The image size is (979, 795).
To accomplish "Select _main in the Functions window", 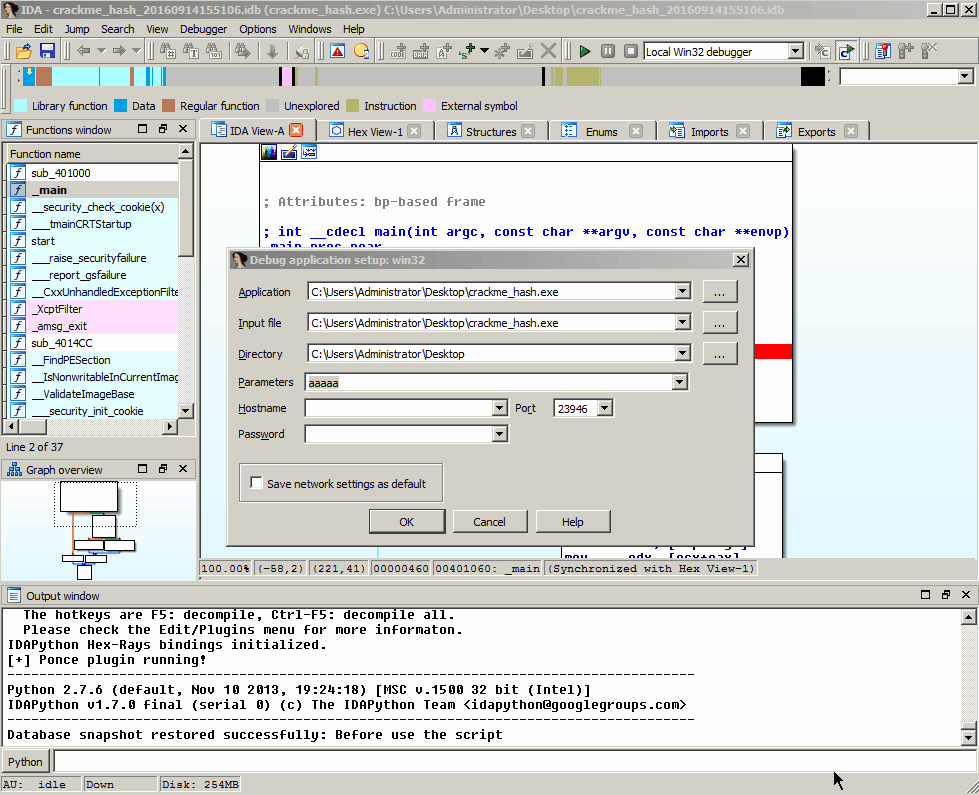I will tap(92, 190).
